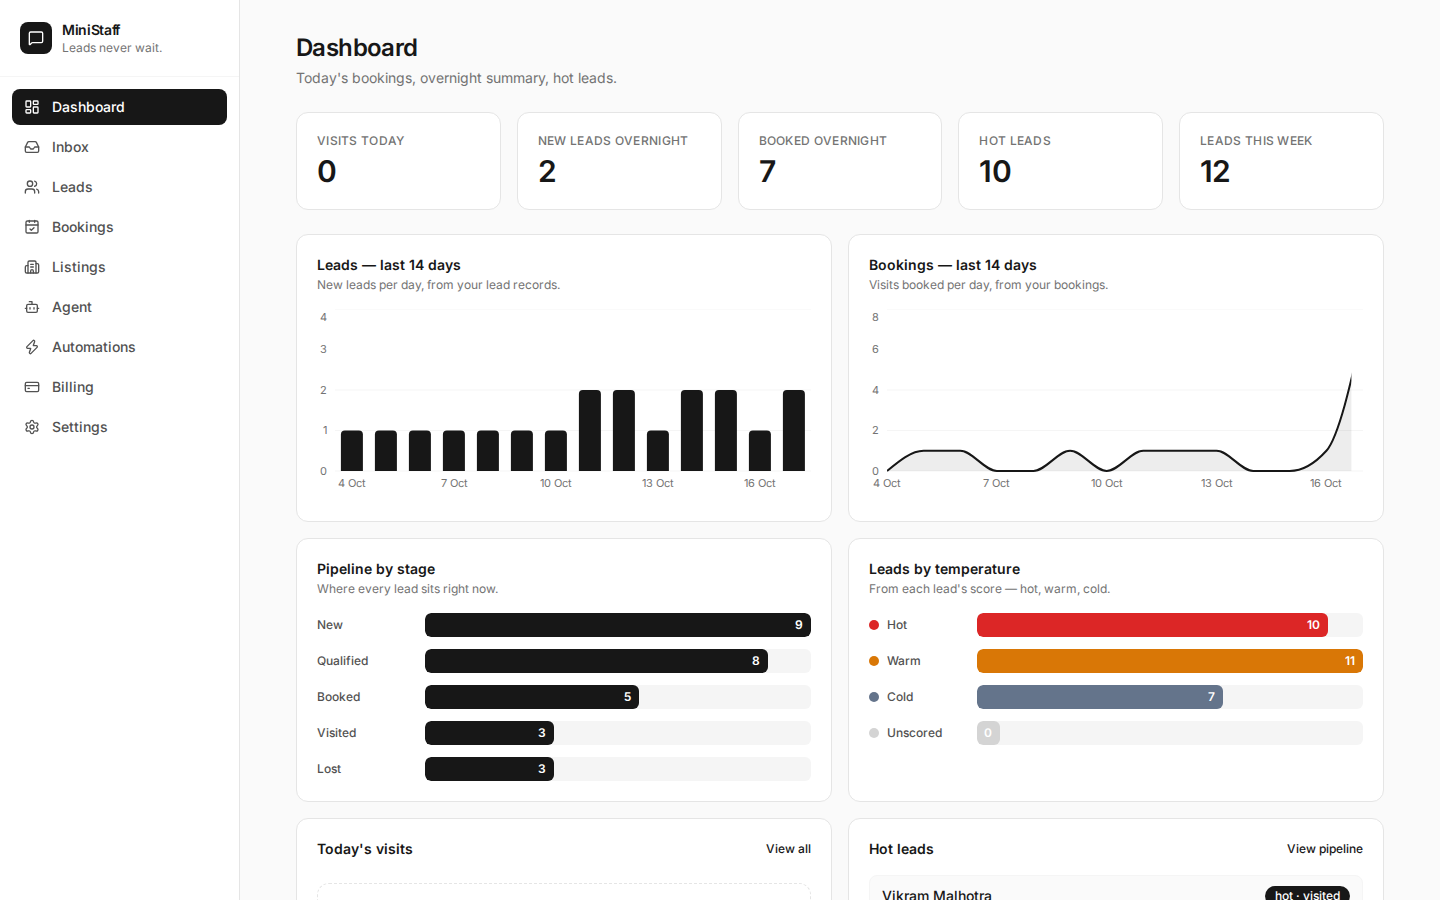The height and width of the screenshot is (900, 1440).
Task: Select the Visits Today stat card
Action: (x=398, y=161)
